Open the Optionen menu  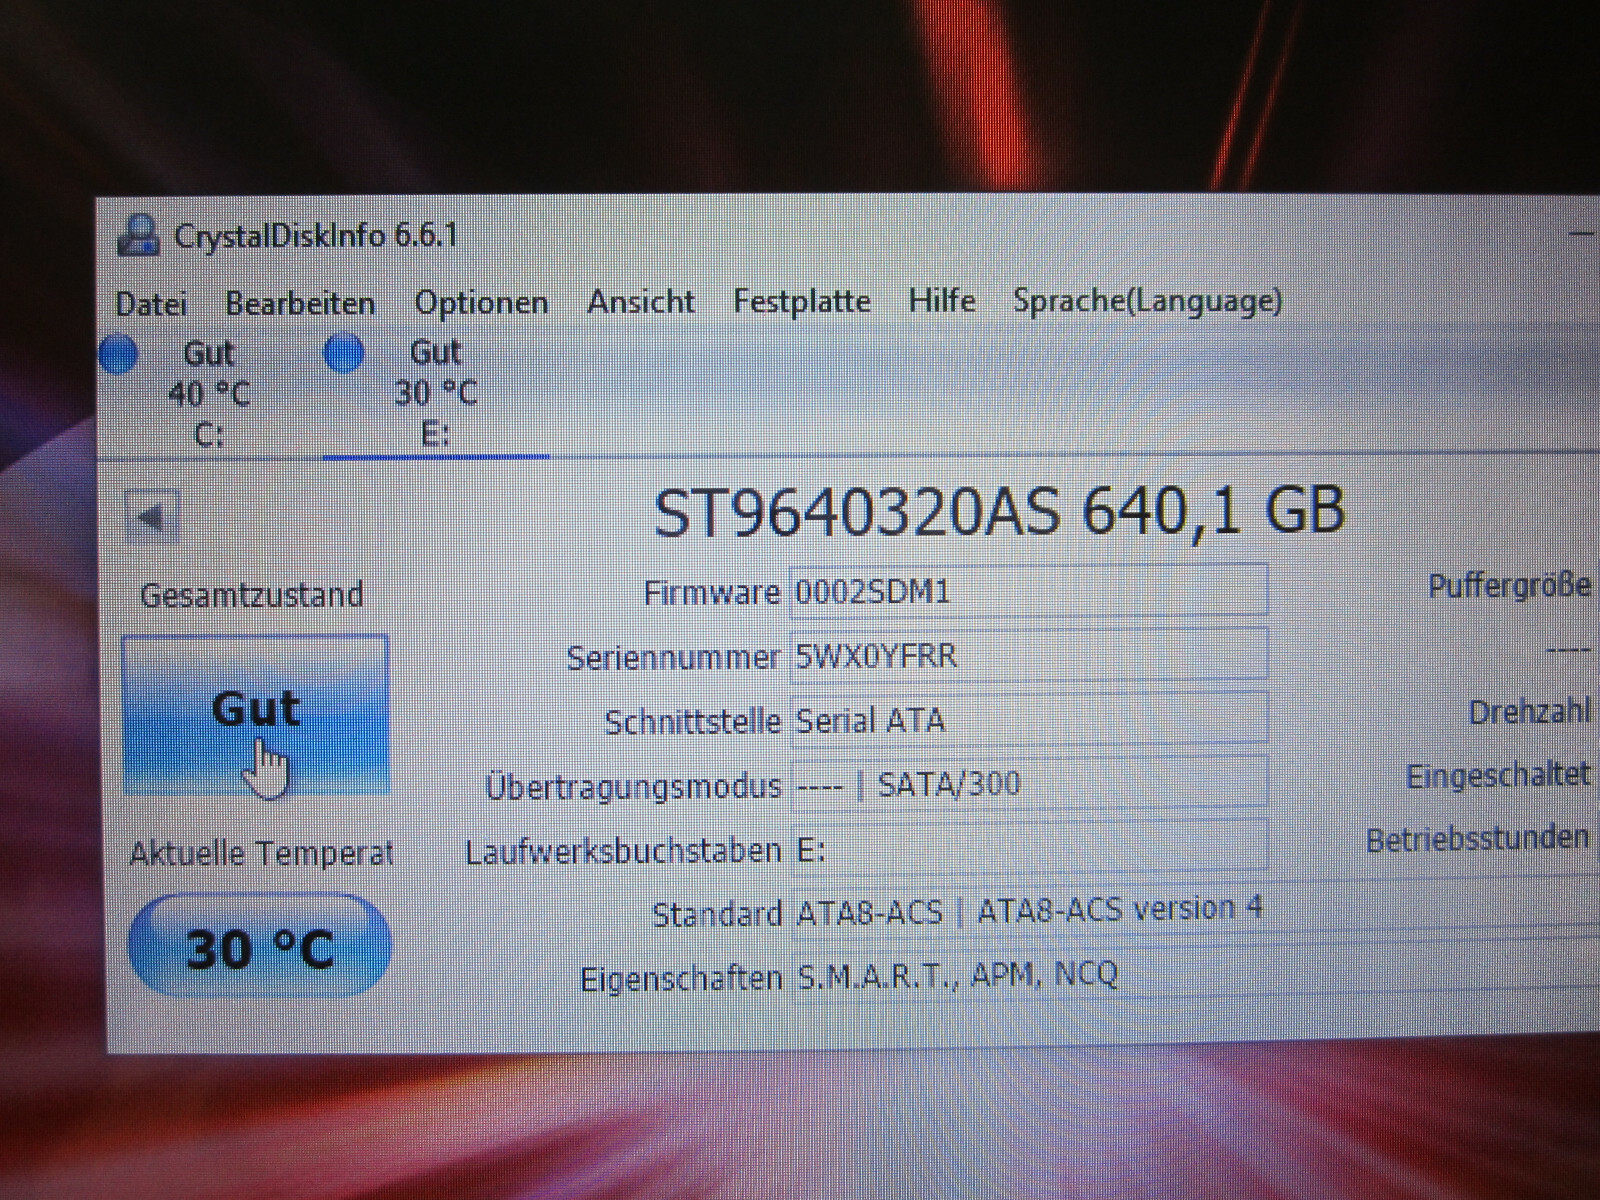(x=481, y=303)
